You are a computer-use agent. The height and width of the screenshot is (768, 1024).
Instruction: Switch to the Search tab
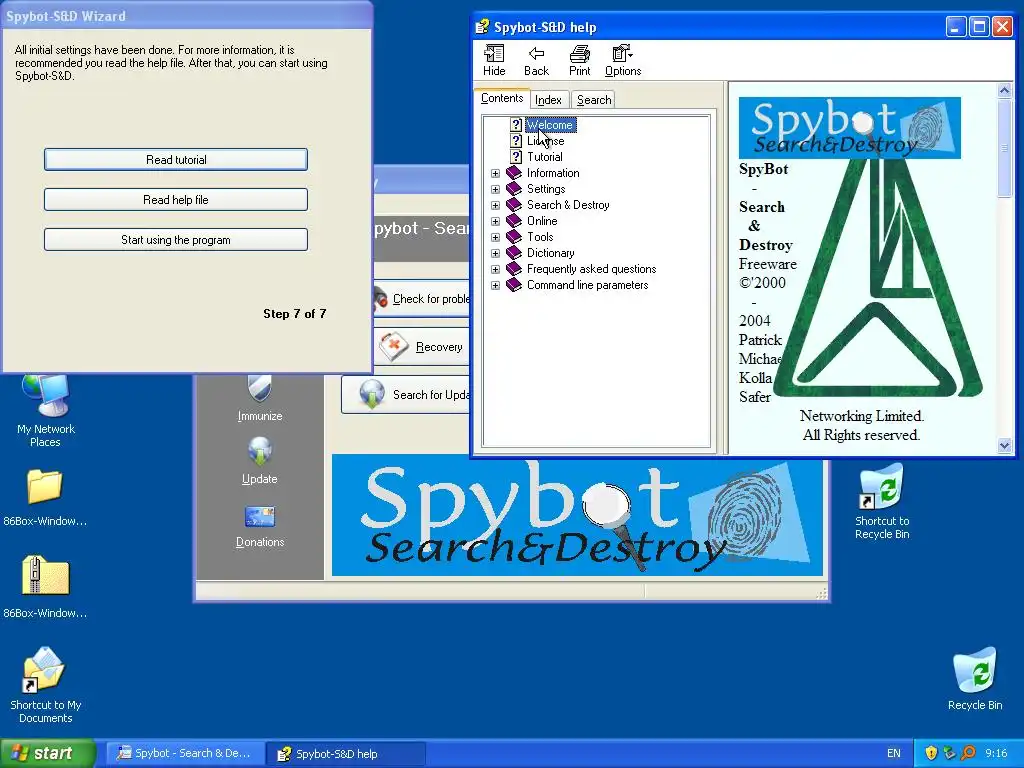coord(594,100)
